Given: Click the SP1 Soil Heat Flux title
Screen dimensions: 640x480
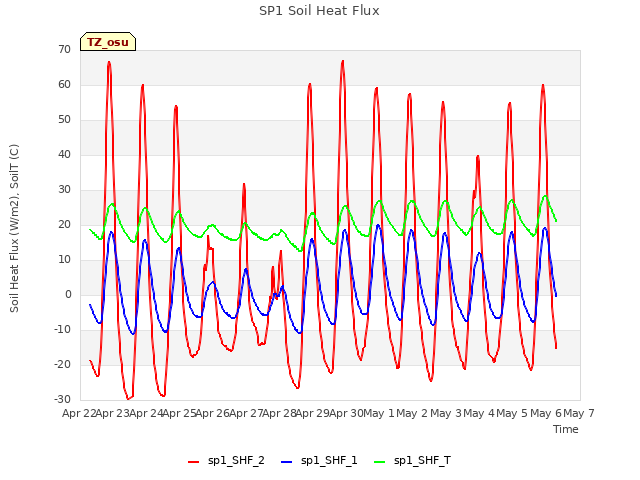Looking at the screenshot, I should point(319,11).
